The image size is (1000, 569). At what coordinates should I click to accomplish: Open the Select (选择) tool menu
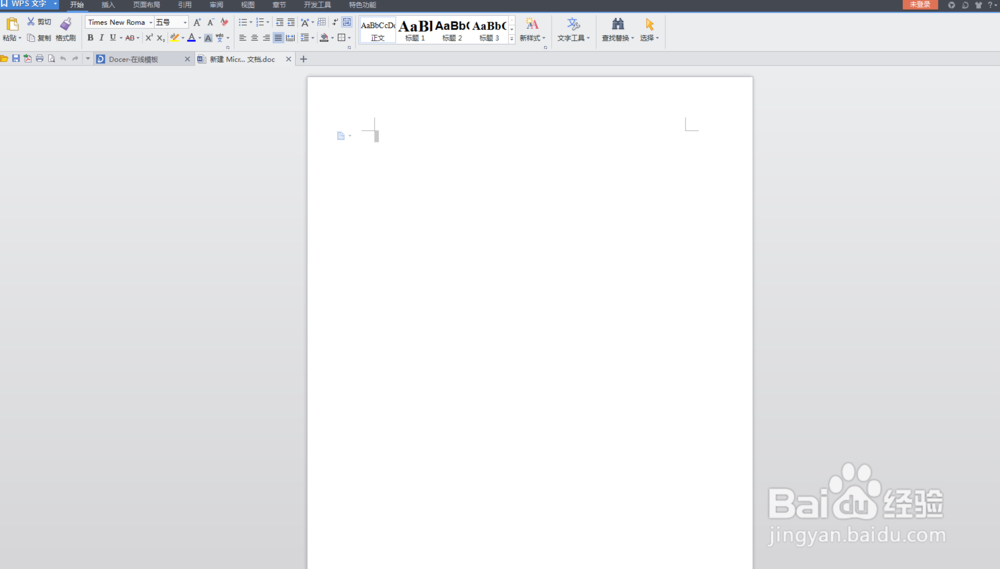[x=649, y=30]
